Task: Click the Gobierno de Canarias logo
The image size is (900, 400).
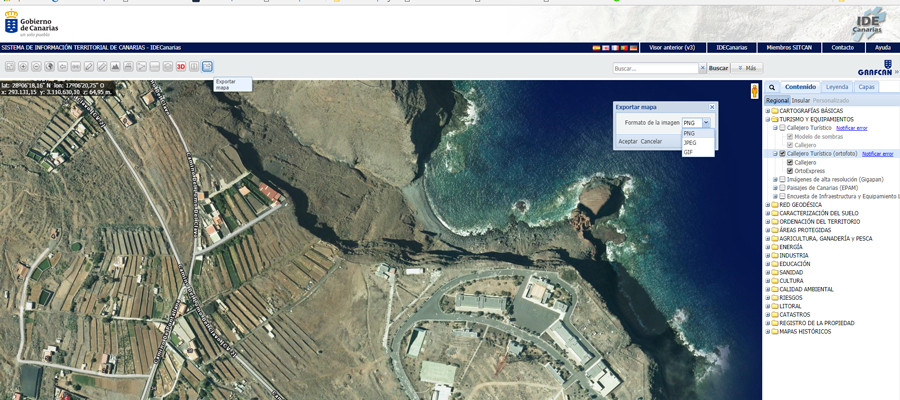Action: pos(32,24)
